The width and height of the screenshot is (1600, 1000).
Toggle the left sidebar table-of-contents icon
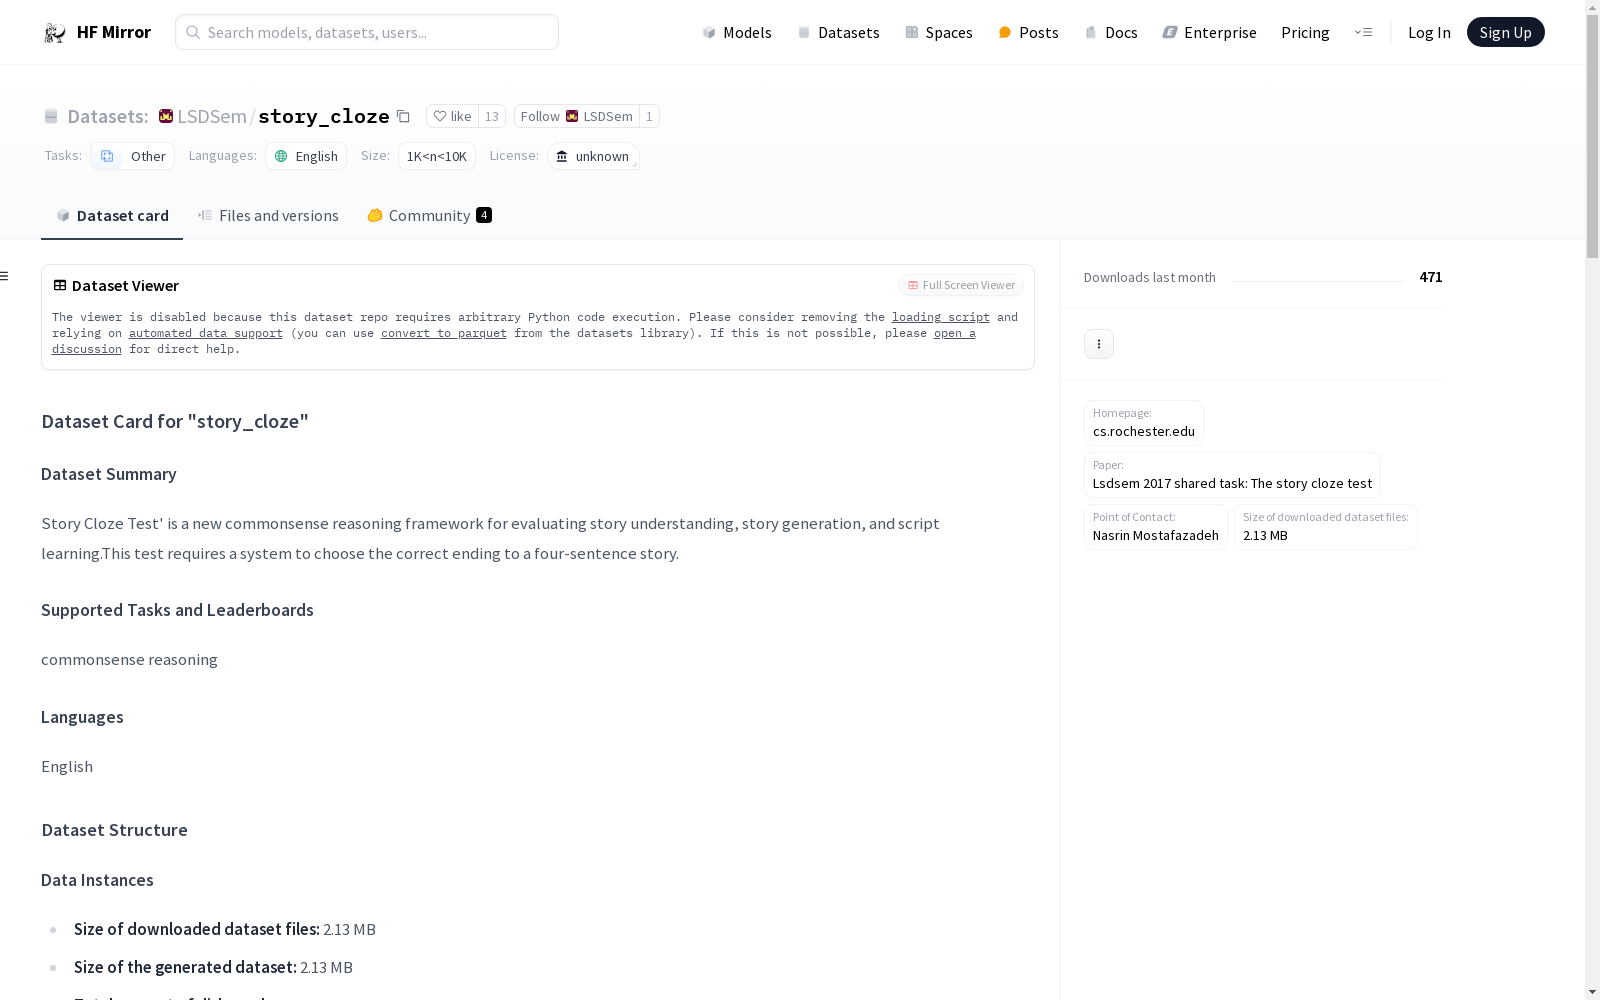(x=4, y=276)
